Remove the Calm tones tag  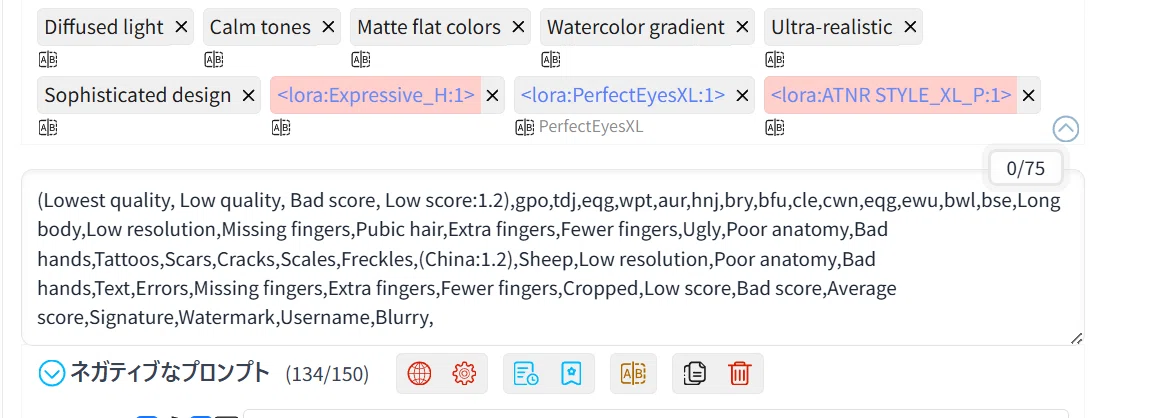[x=326, y=27]
